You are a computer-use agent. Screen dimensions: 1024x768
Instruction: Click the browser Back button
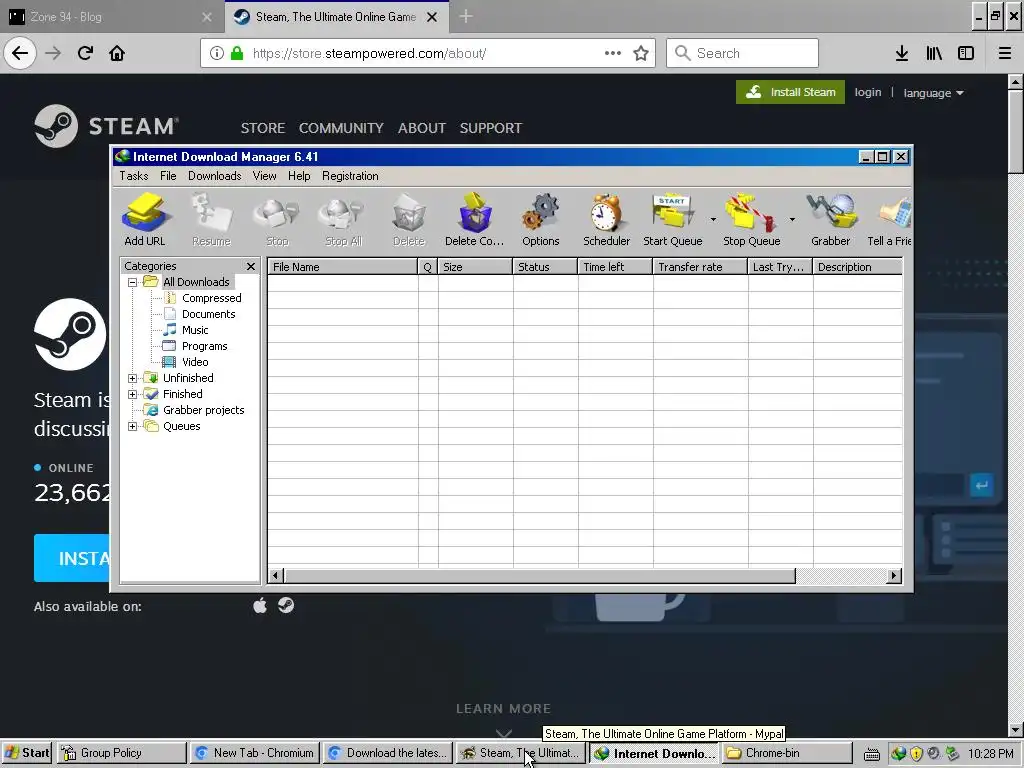pos(20,53)
